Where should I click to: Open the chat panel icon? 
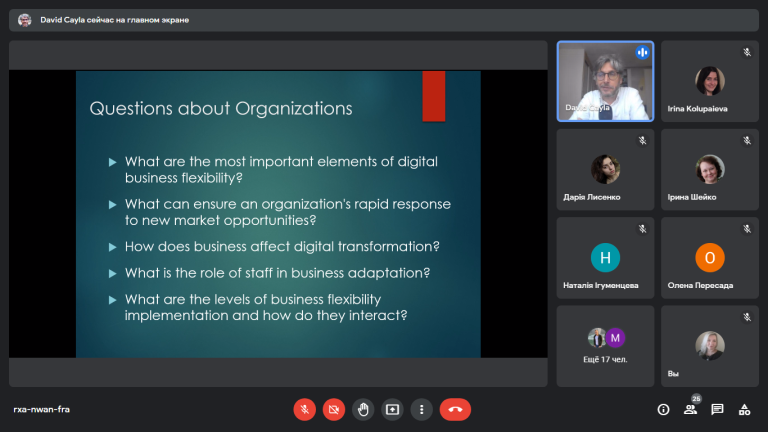(x=717, y=409)
